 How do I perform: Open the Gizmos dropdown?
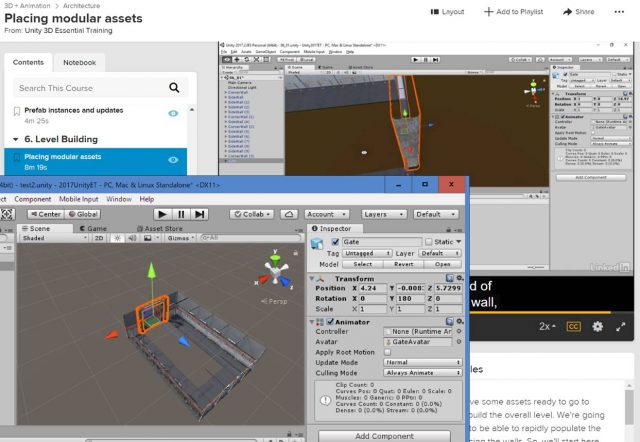pyautogui.click(x=181, y=238)
